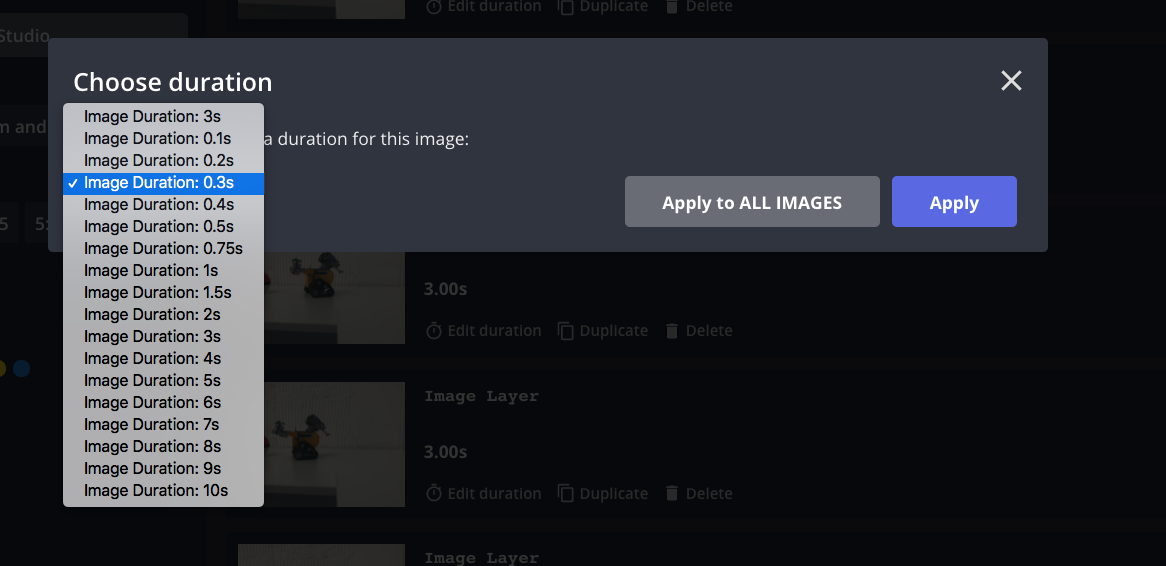Close the Choose duration dialog
The image size is (1166, 566).
pyautogui.click(x=1011, y=80)
